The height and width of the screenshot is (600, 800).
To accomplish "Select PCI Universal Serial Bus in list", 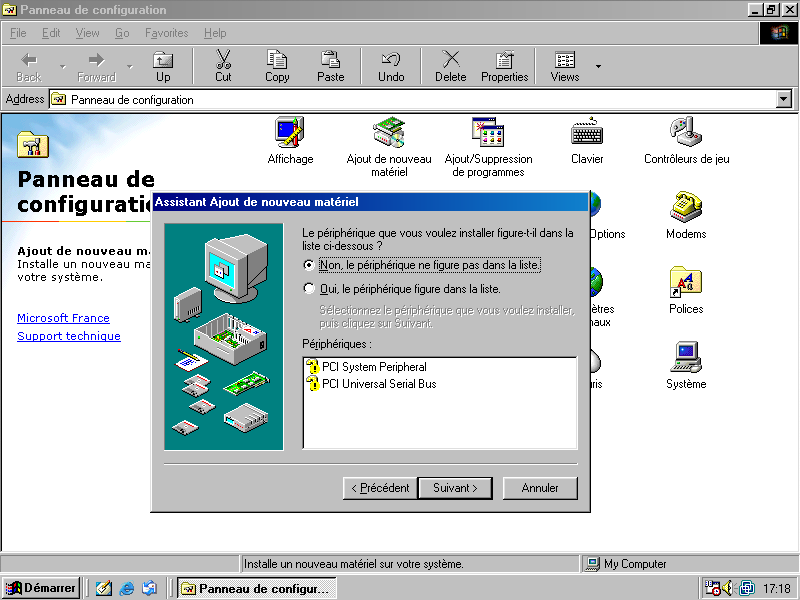I will point(371,384).
